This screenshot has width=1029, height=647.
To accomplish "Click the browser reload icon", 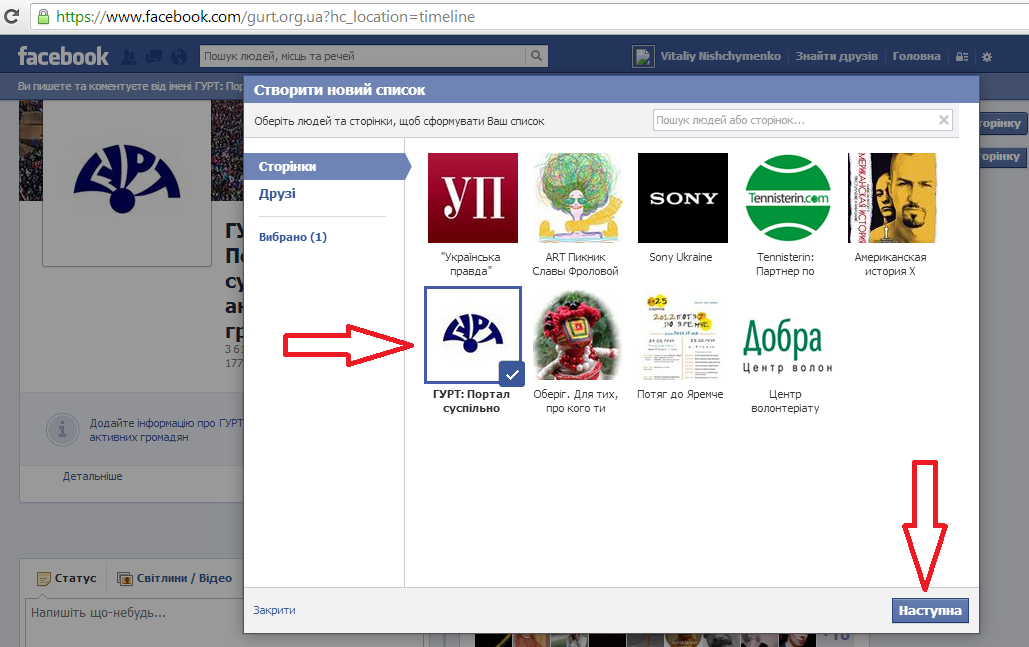I will [11, 16].
